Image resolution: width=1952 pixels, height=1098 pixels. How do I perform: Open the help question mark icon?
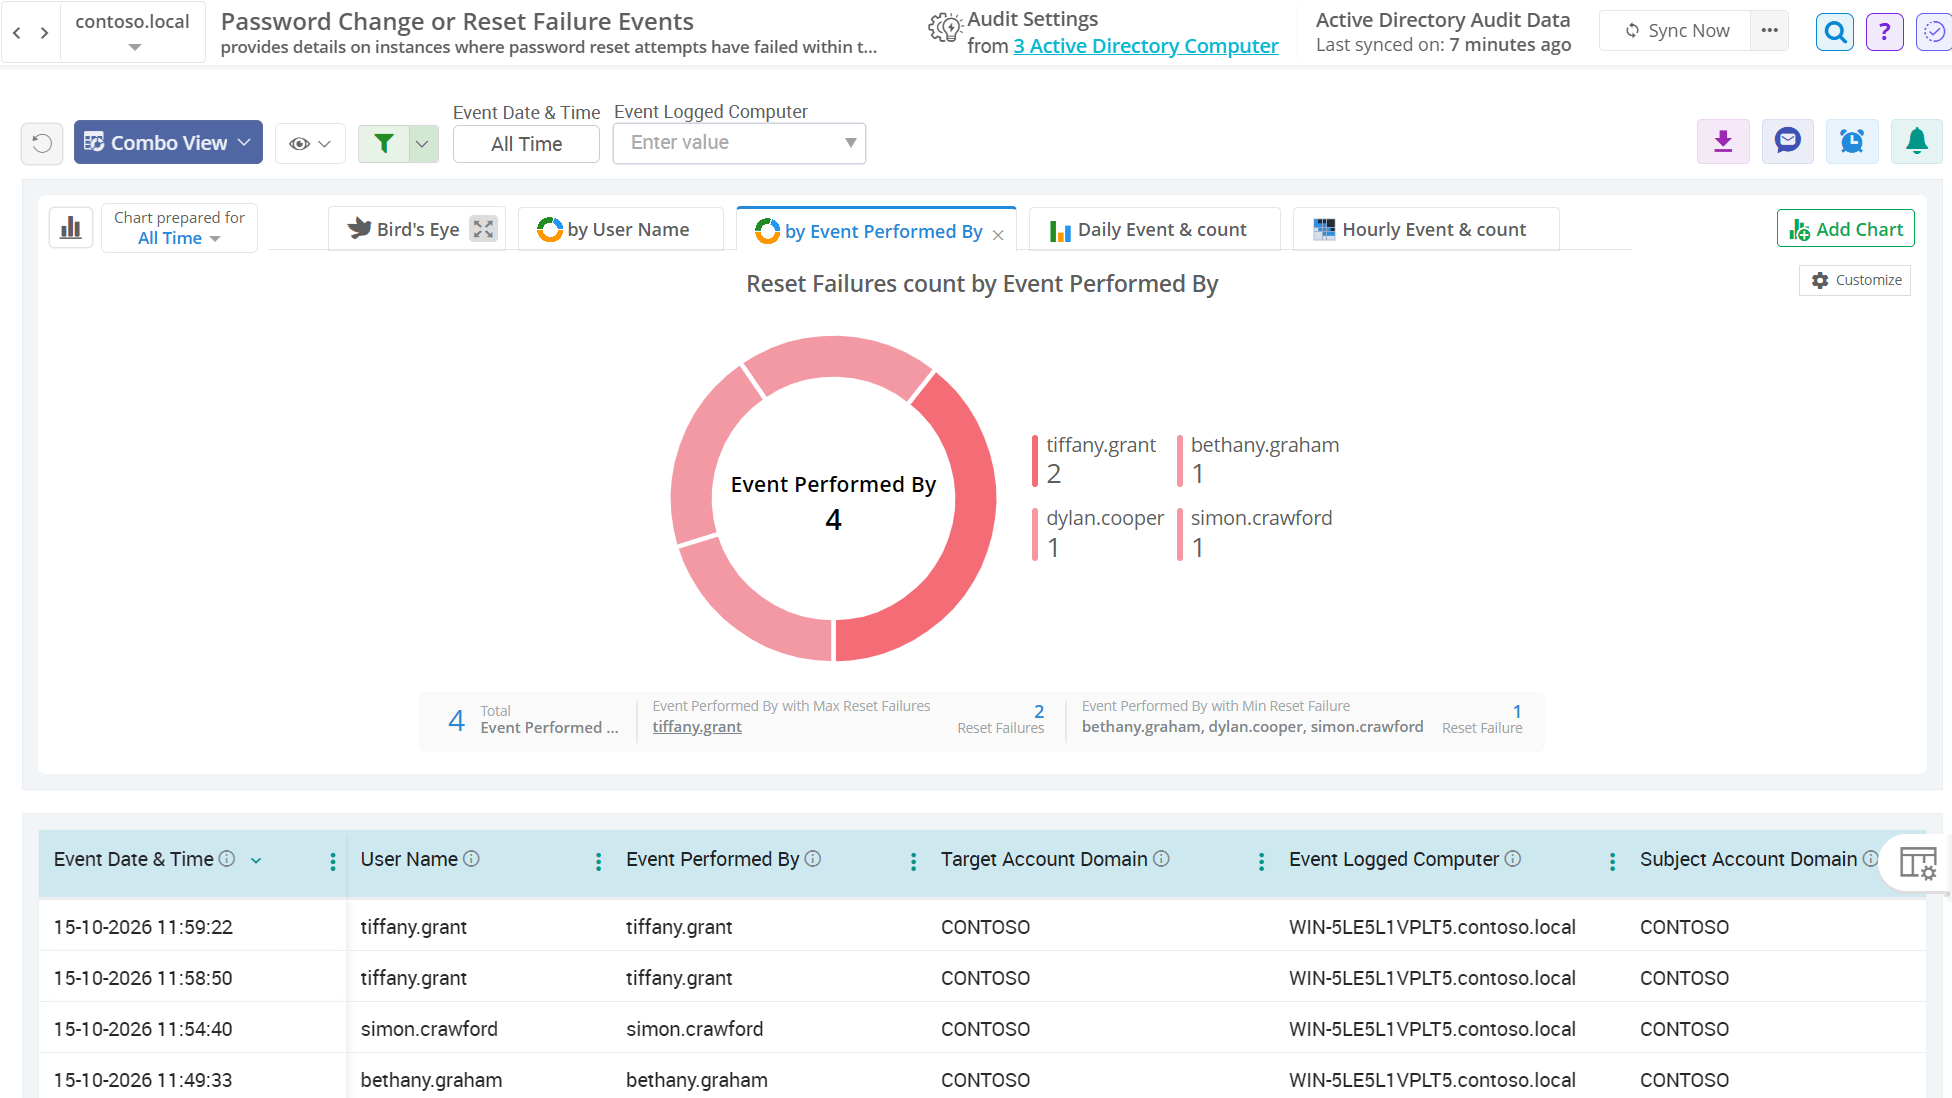(x=1884, y=32)
